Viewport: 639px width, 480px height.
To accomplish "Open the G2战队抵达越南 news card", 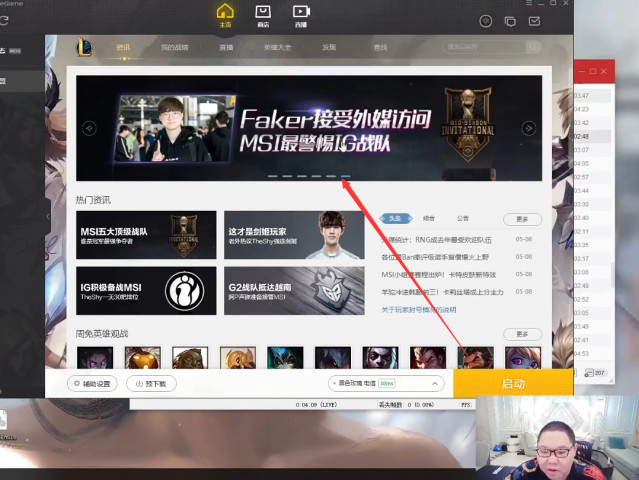I will tap(294, 291).
